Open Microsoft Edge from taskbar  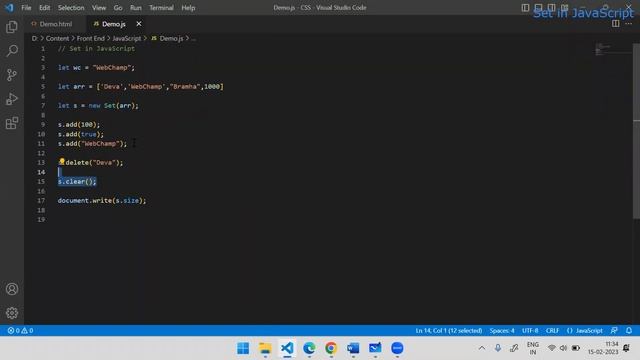pyautogui.click(x=309, y=348)
